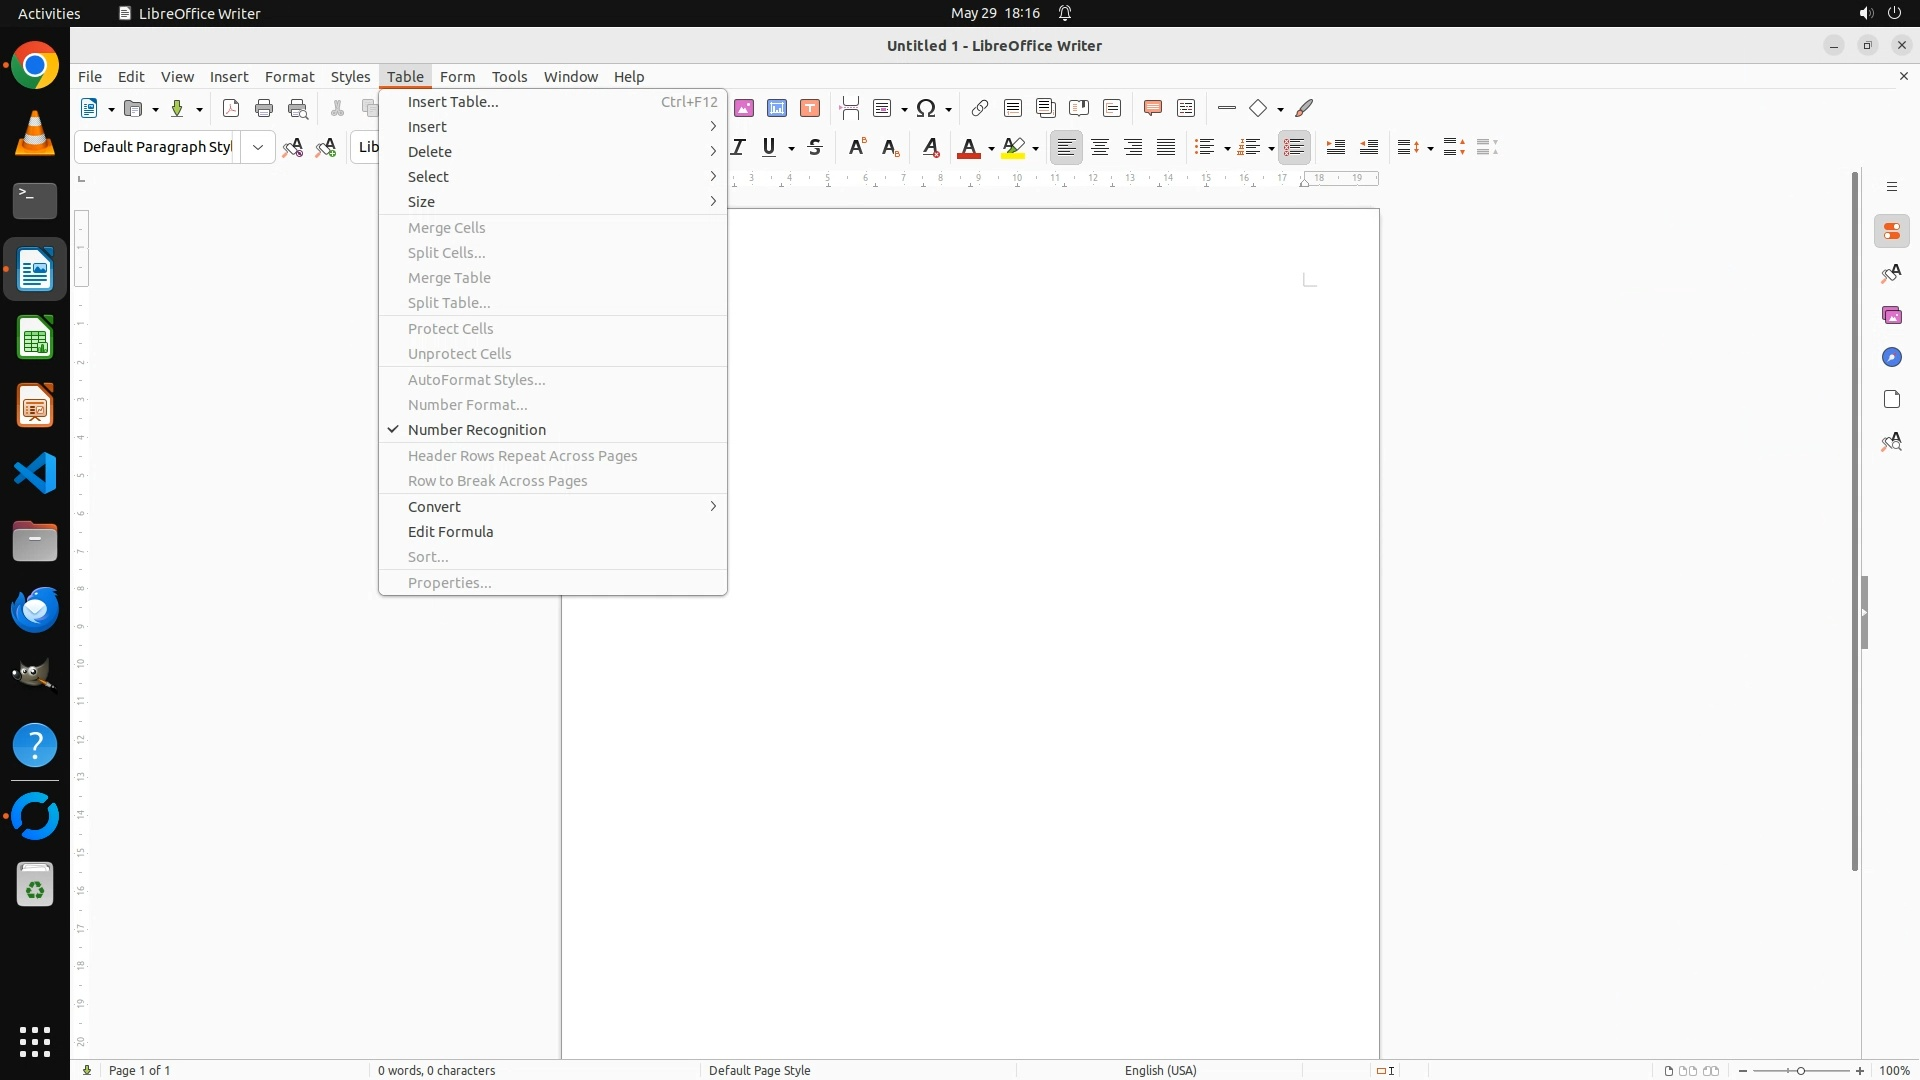Click the Insert Comment icon
Screen dimensions: 1920x1080
pyautogui.click(x=1152, y=108)
